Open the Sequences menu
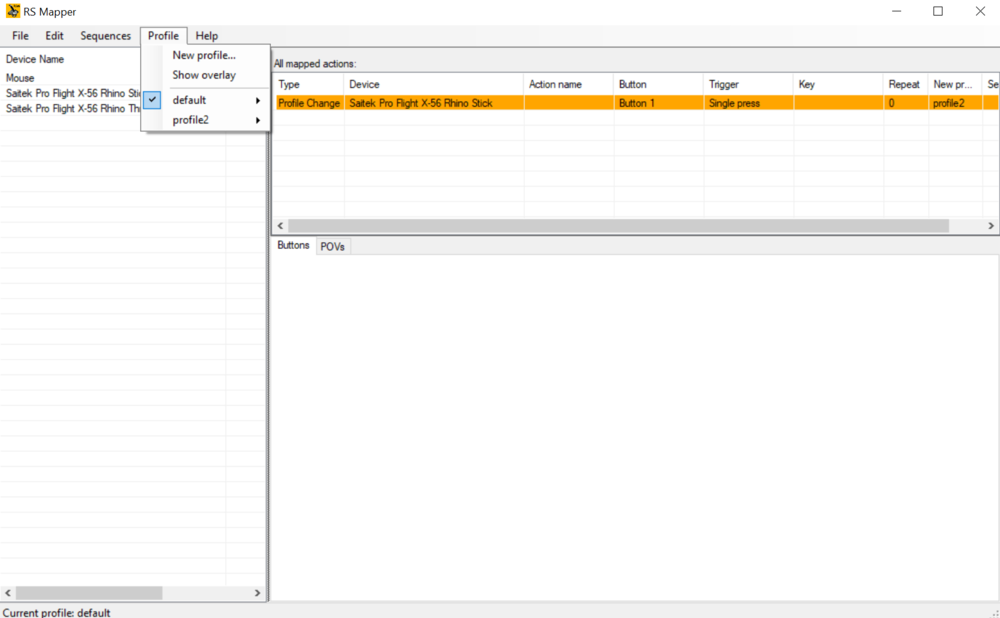1000x618 pixels. tap(105, 36)
